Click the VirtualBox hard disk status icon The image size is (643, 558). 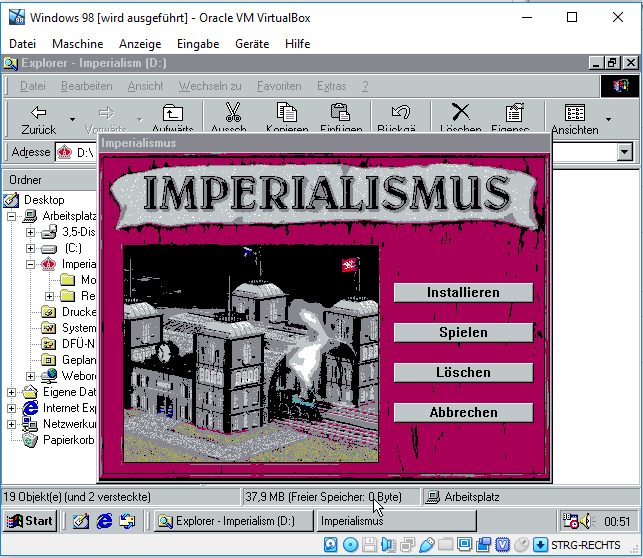pyautogui.click(x=331, y=545)
